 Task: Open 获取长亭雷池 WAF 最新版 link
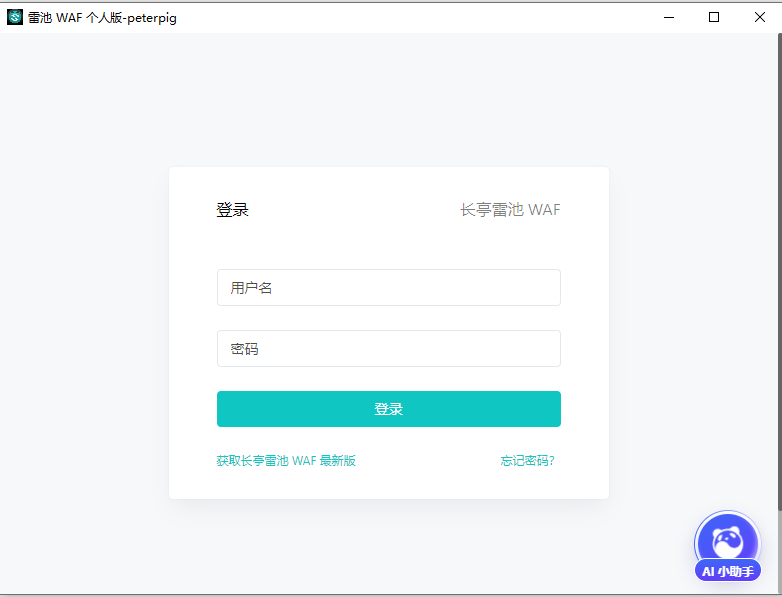coord(286,460)
